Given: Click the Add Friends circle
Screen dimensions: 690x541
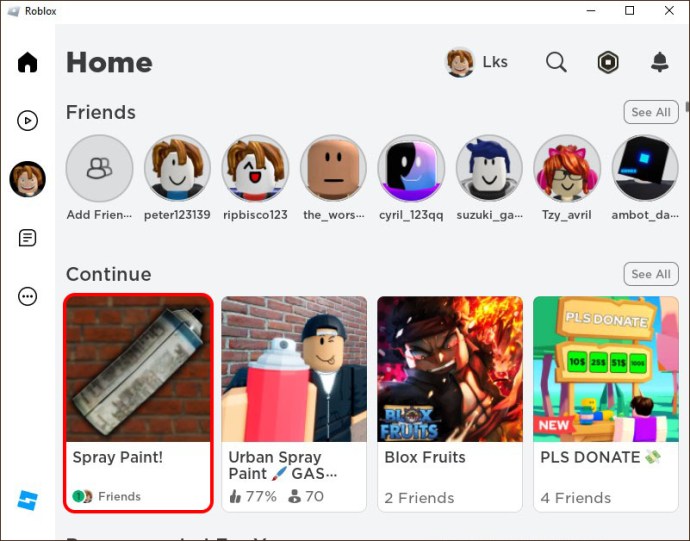Looking at the screenshot, I should point(99,168).
